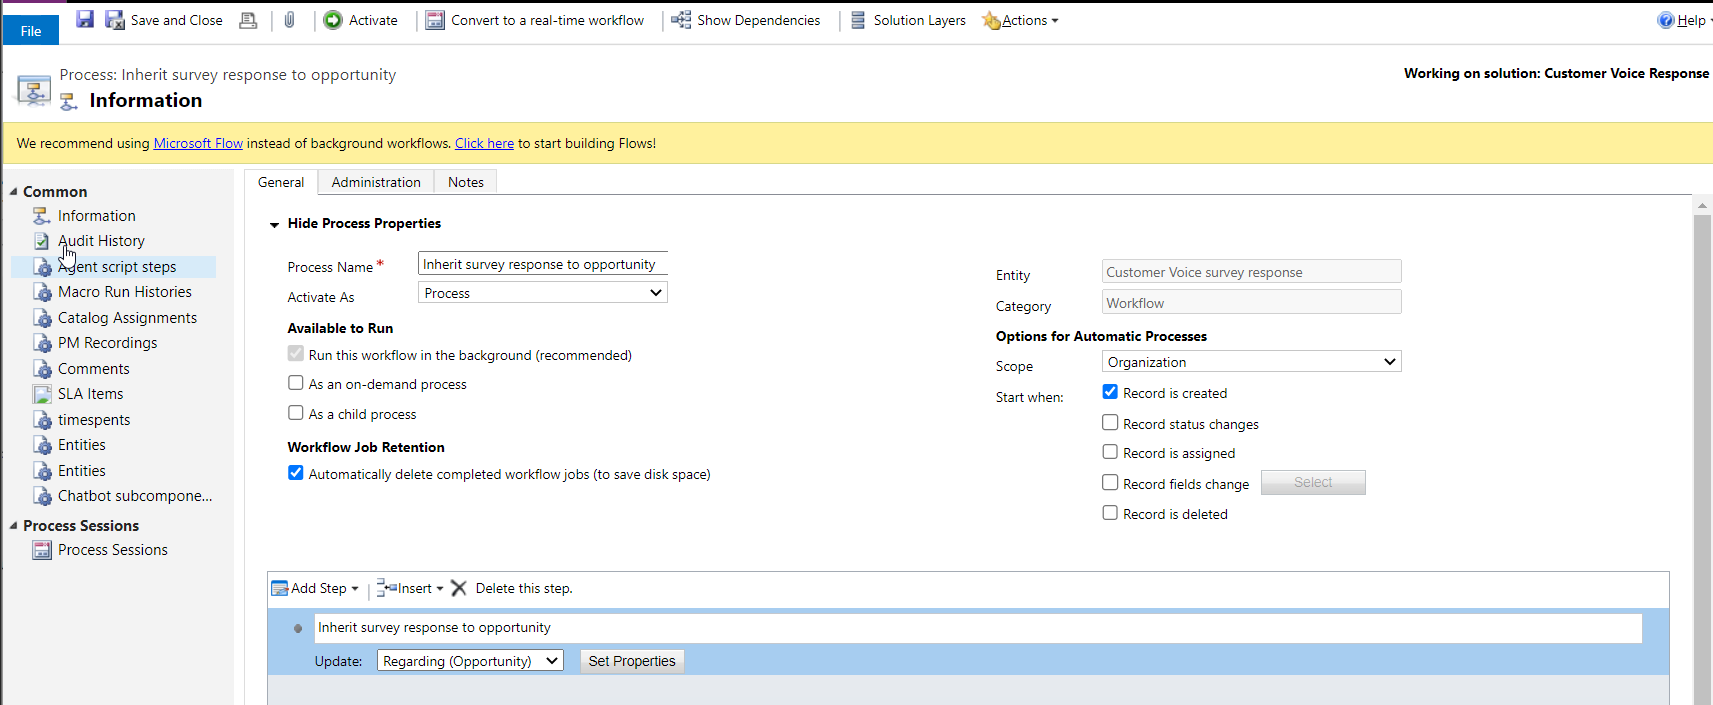The width and height of the screenshot is (1713, 705).
Task: Click the Help question mark icon
Action: (1665, 20)
